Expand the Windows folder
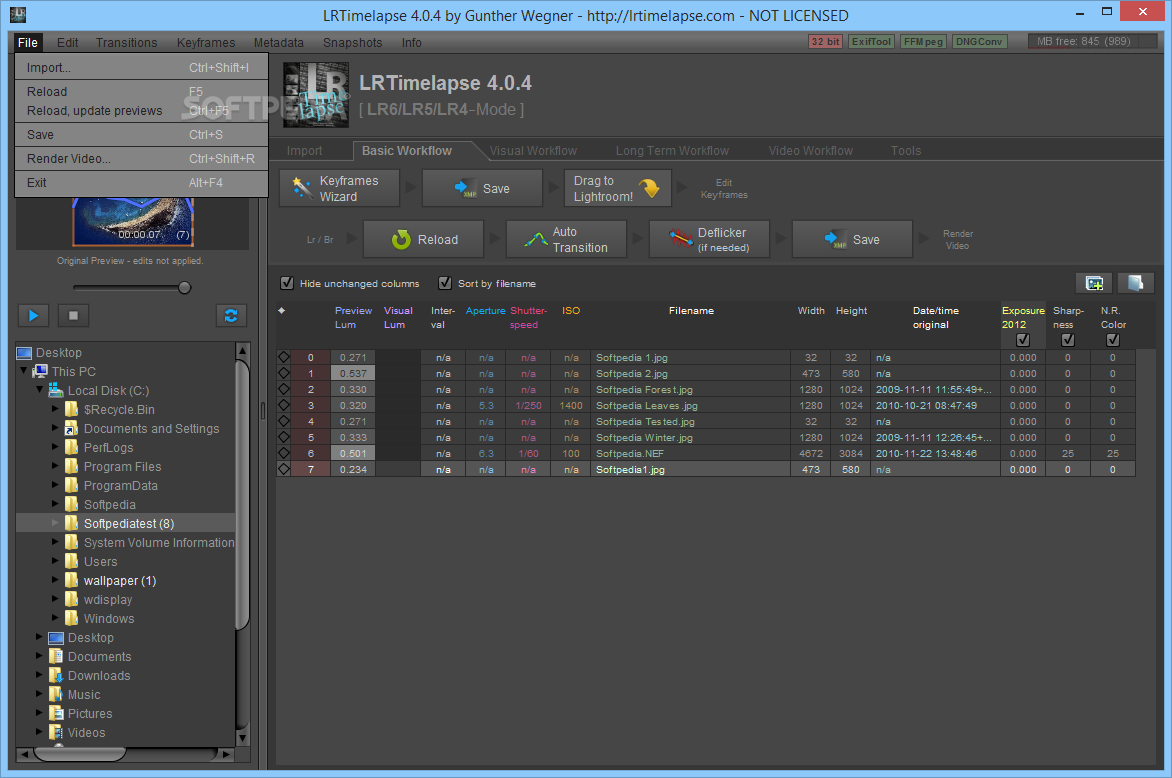1172x778 pixels. (55, 617)
